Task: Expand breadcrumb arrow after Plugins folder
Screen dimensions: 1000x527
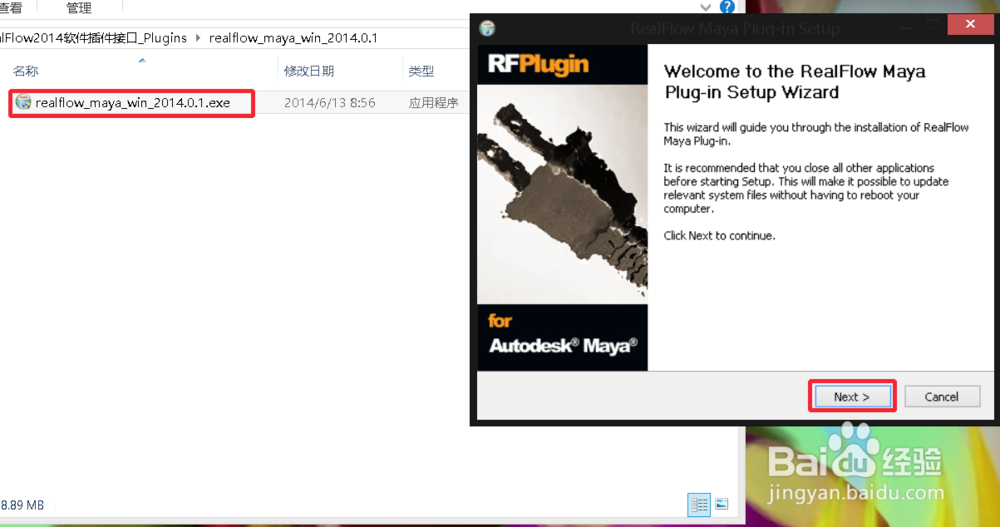Action: coord(198,38)
